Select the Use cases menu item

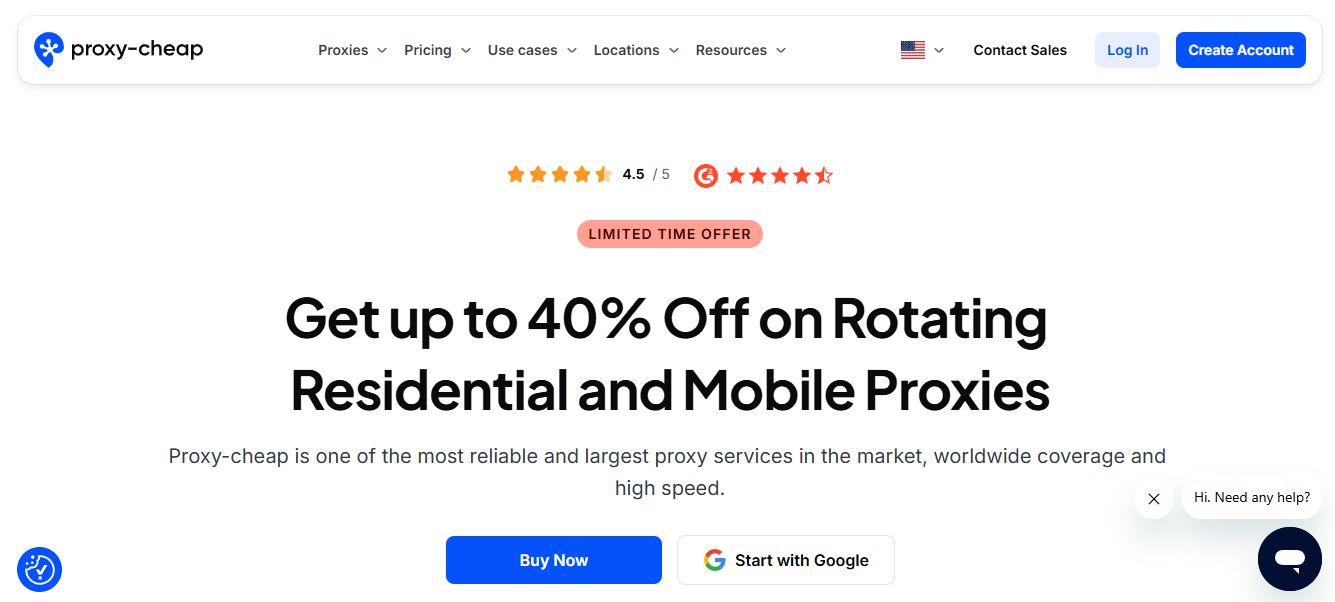[x=522, y=49]
